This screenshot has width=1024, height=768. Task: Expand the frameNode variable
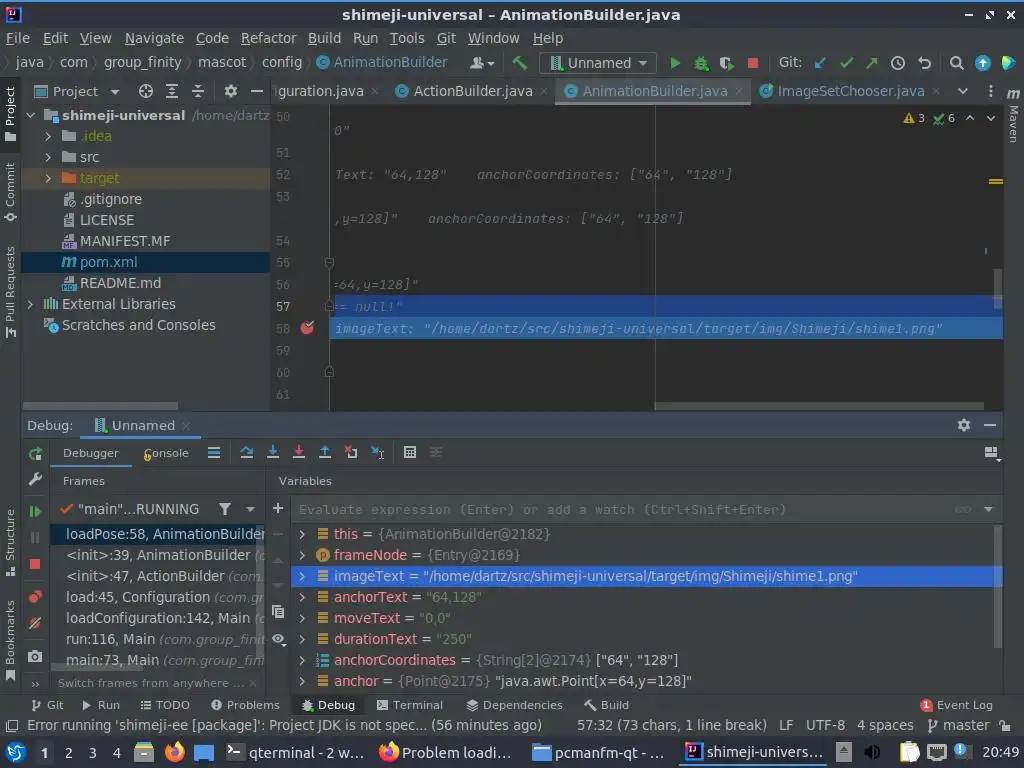click(302, 555)
